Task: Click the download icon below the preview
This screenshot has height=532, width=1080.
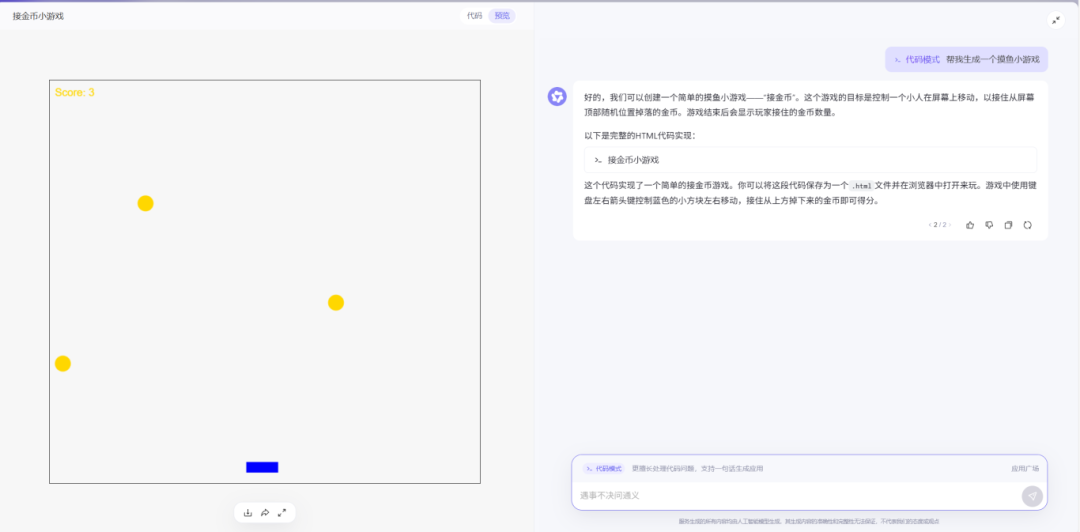Action: (248, 513)
